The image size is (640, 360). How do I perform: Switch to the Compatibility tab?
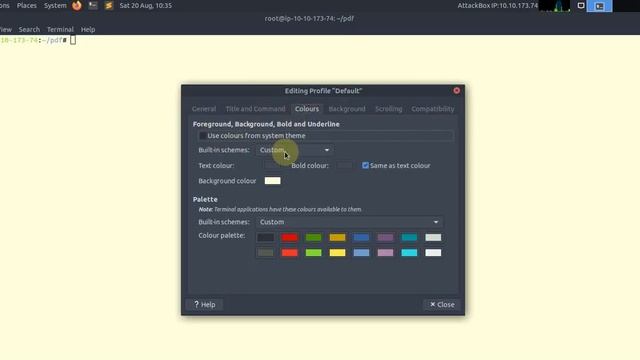coord(433,109)
